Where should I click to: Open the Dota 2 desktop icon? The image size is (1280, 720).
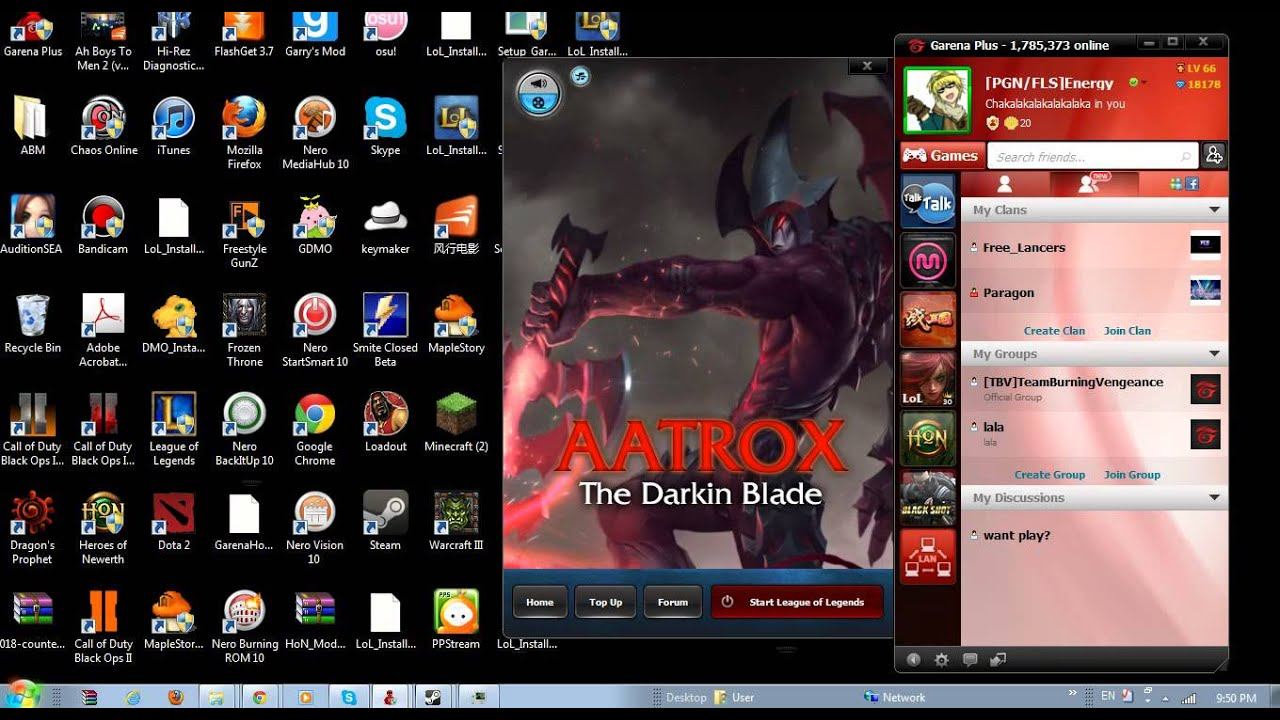pos(174,521)
